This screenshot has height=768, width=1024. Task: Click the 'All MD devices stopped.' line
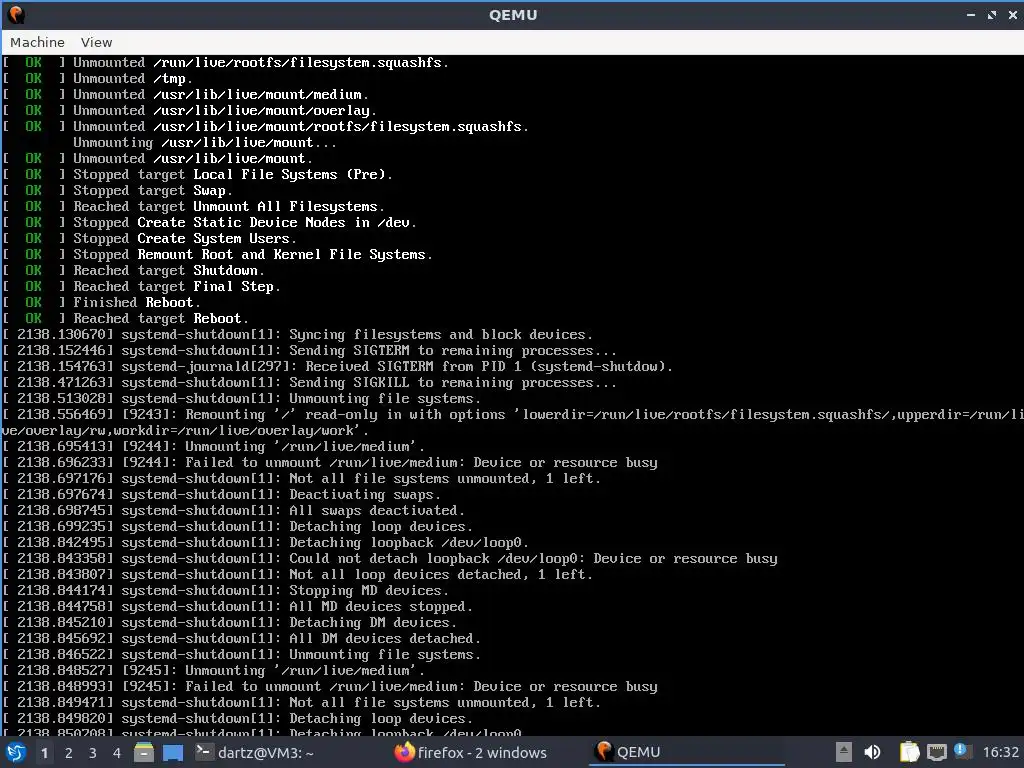point(238,607)
